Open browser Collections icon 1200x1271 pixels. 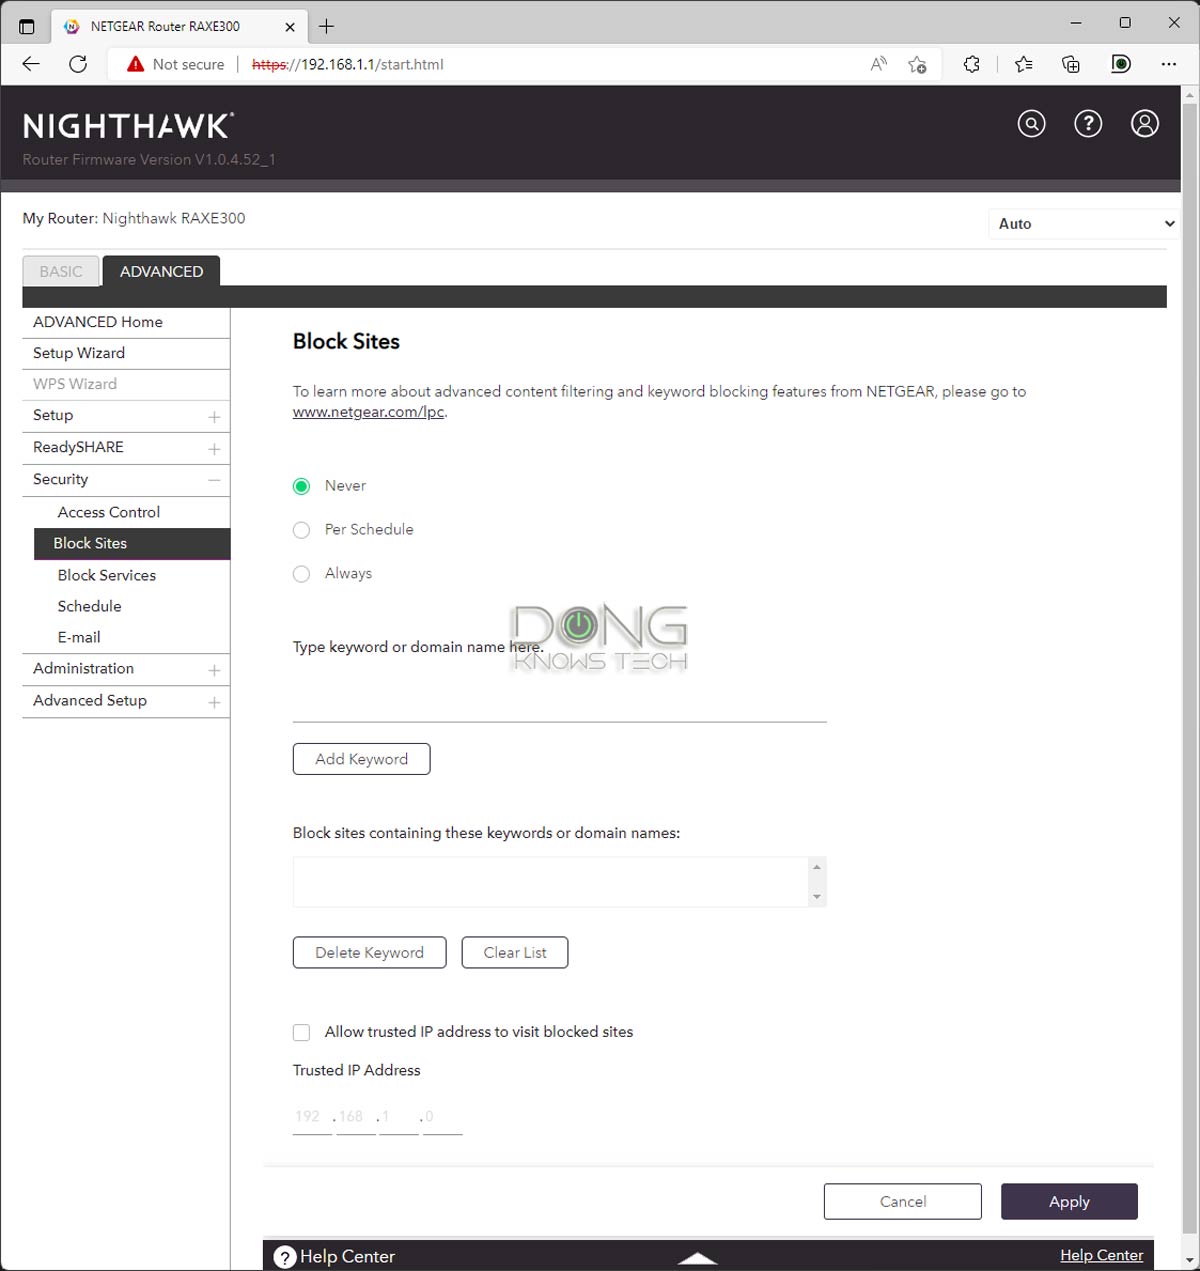click(1071, 64)
